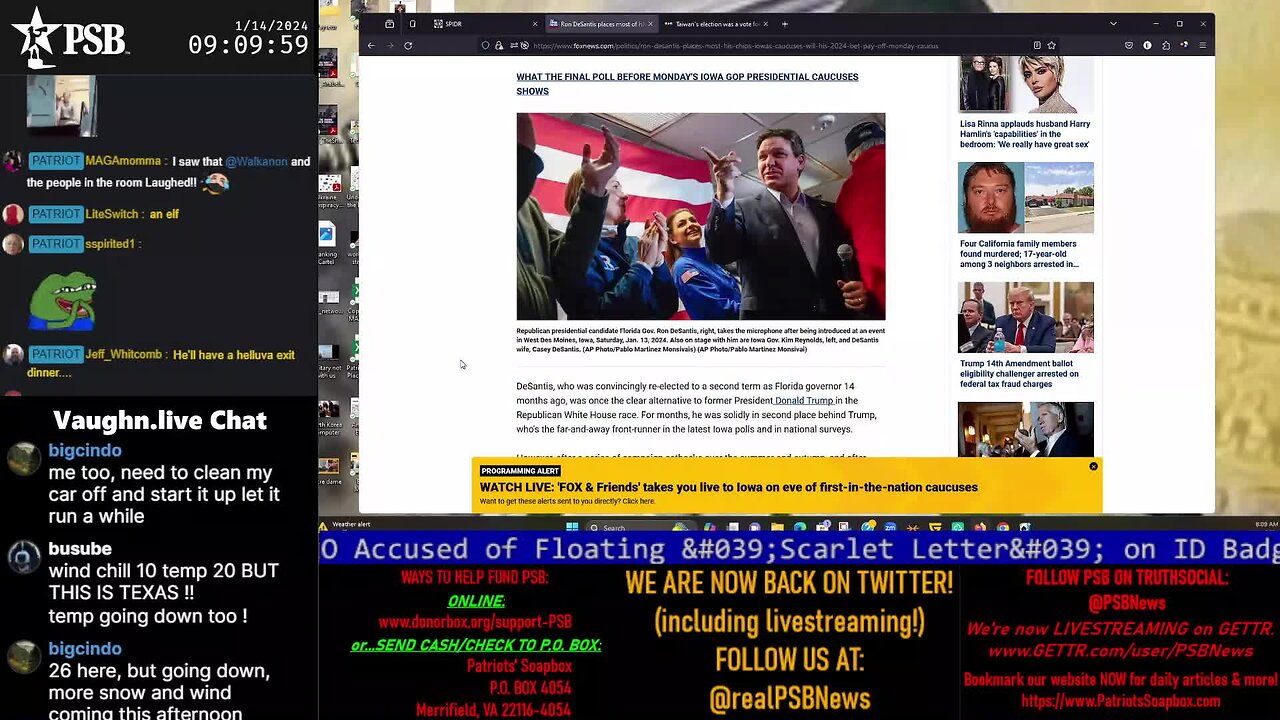Select the Ron DeSantis article tab
The height and width of the screenshot is (720, 1280).
coord(600,23)
